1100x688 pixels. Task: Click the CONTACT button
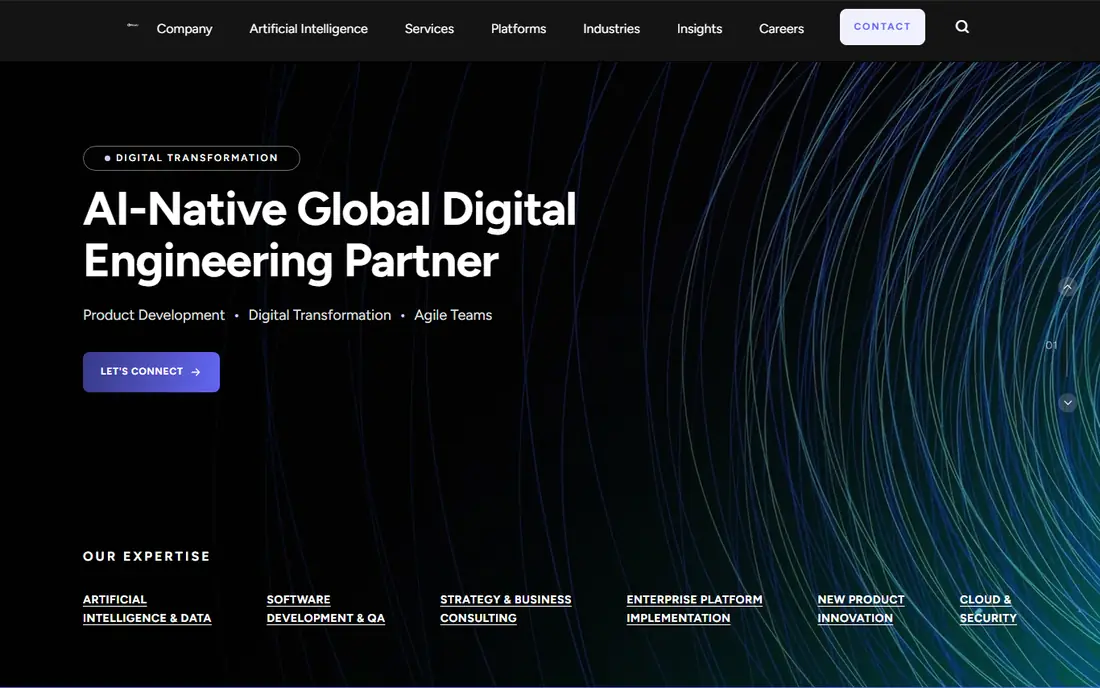882,27
